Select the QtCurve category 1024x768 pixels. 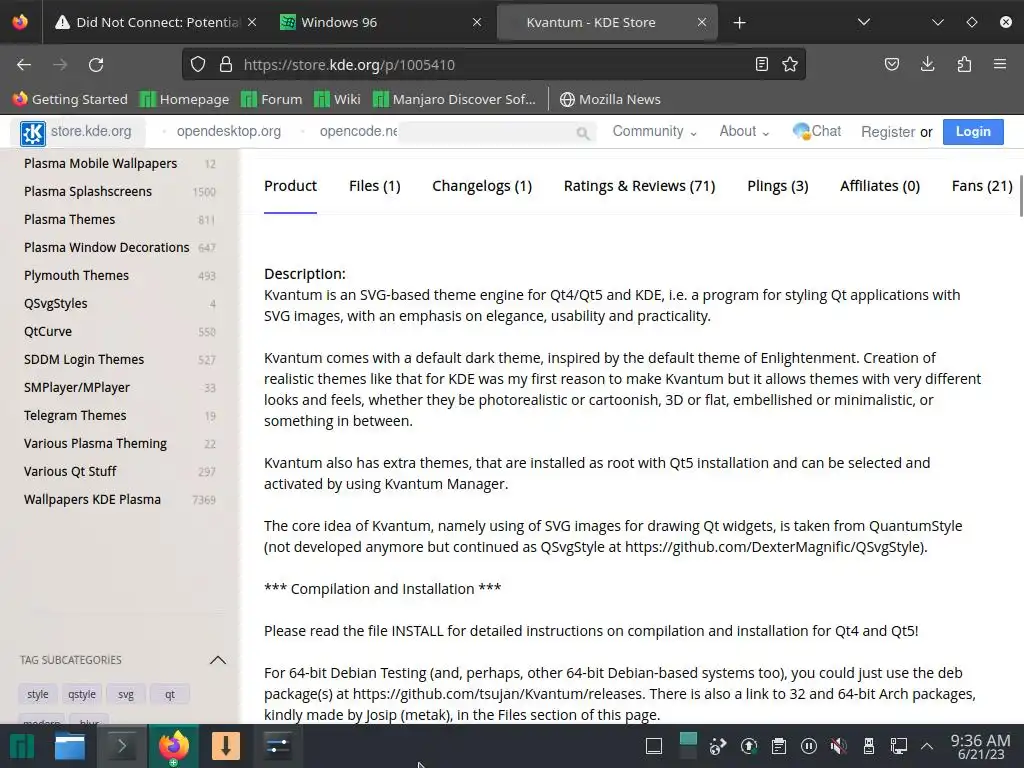[48, 332]
